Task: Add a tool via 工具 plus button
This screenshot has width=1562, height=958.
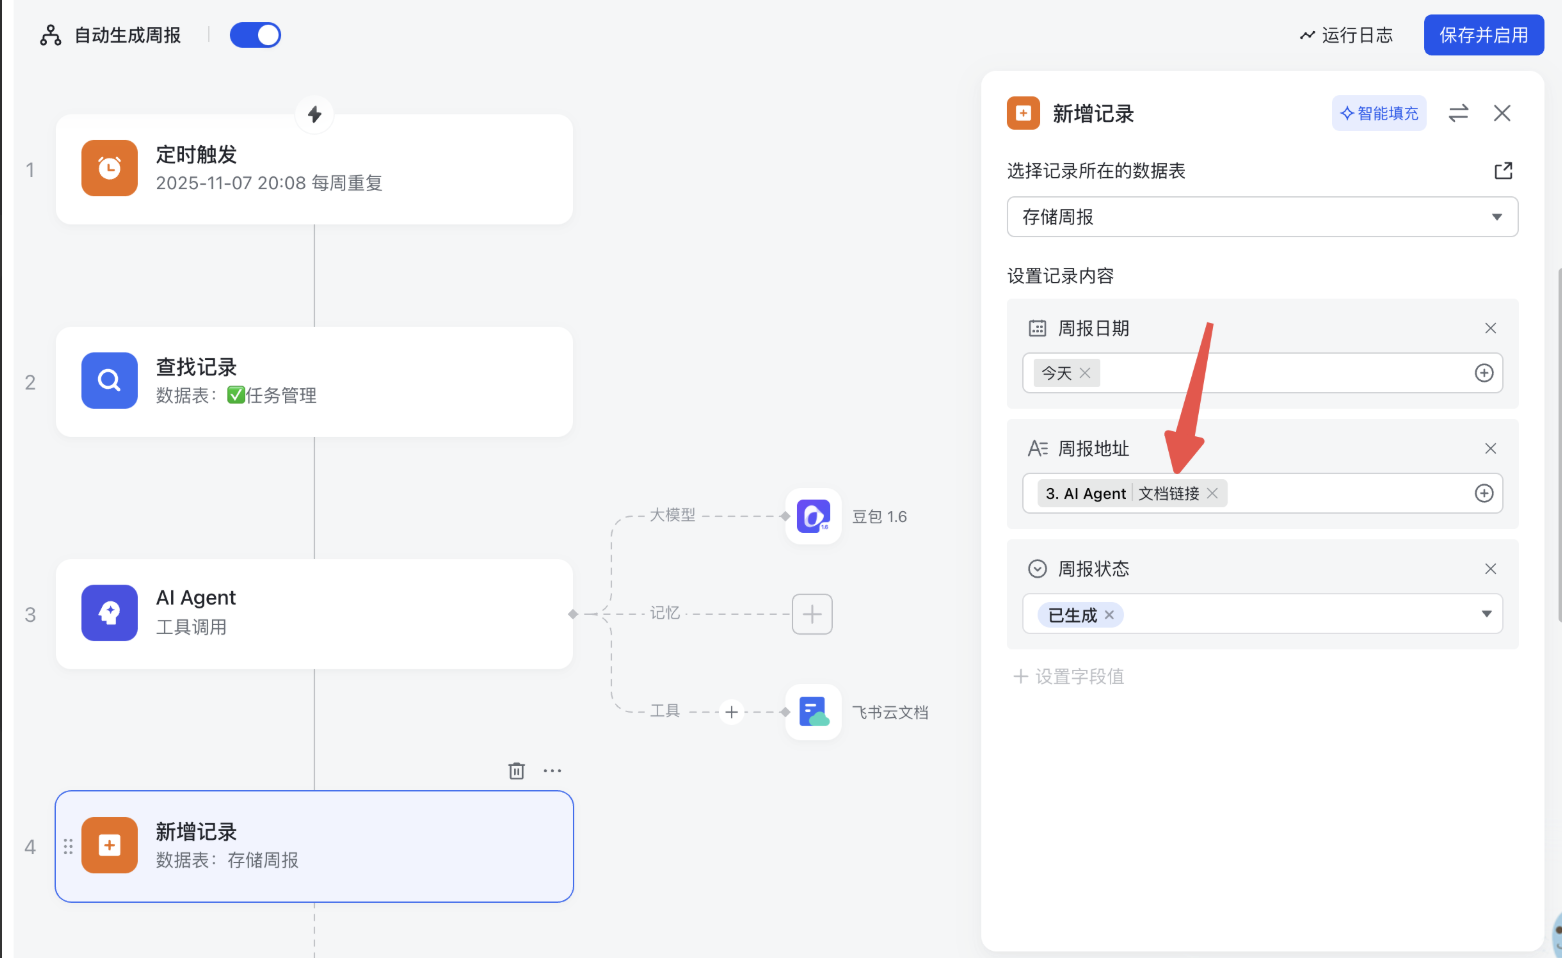Action: (731, 712)
